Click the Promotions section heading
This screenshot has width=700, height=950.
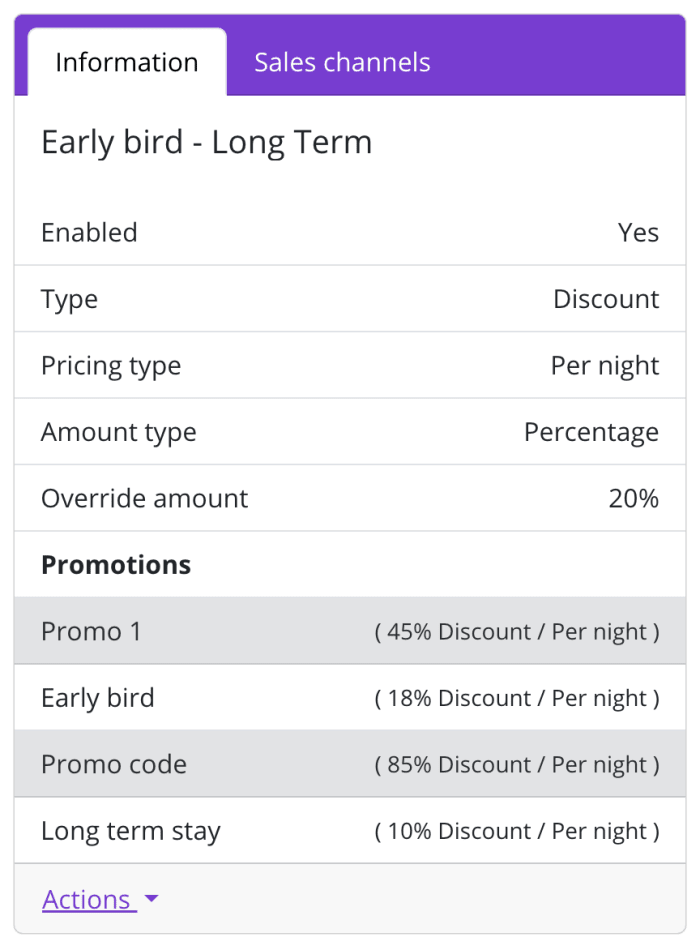[116, 564]
